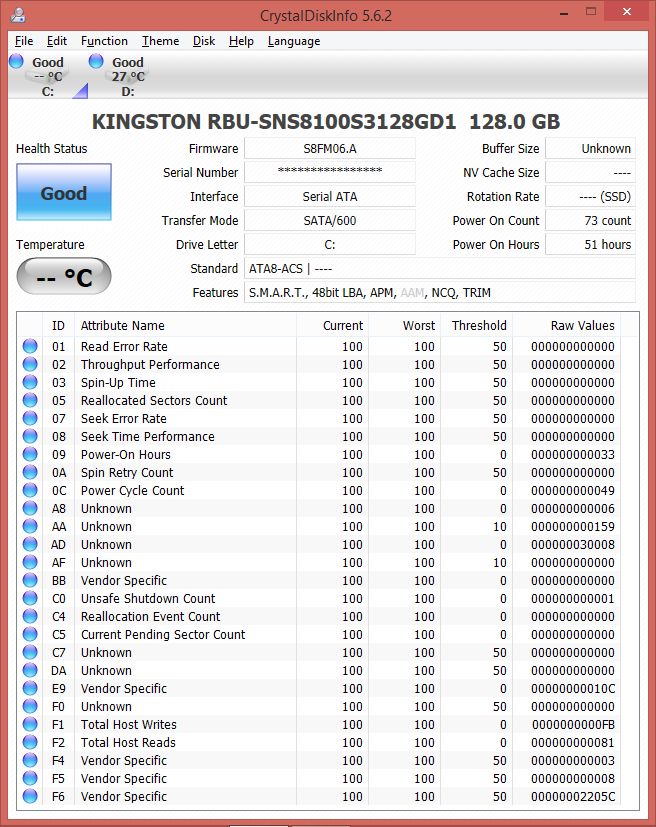Click status orb for Read Error Rate
The width and height of the screenshot is (656, 827).
(30, 346)
